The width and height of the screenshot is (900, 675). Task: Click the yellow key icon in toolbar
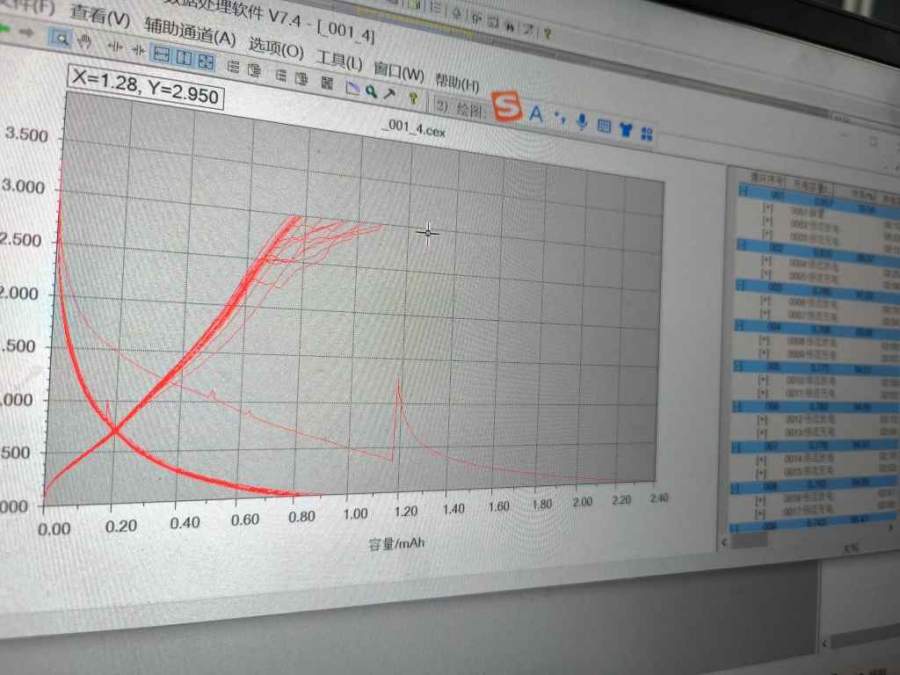click(412, 98)
